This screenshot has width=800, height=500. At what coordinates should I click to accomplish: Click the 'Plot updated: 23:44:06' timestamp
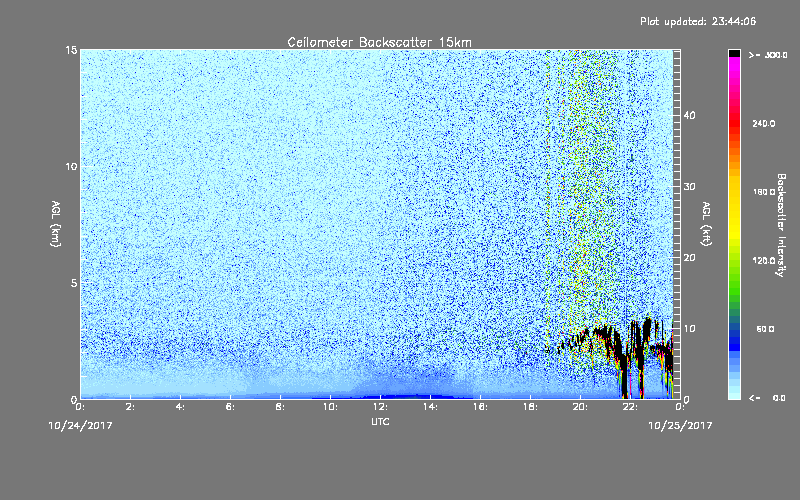(698, 21)
